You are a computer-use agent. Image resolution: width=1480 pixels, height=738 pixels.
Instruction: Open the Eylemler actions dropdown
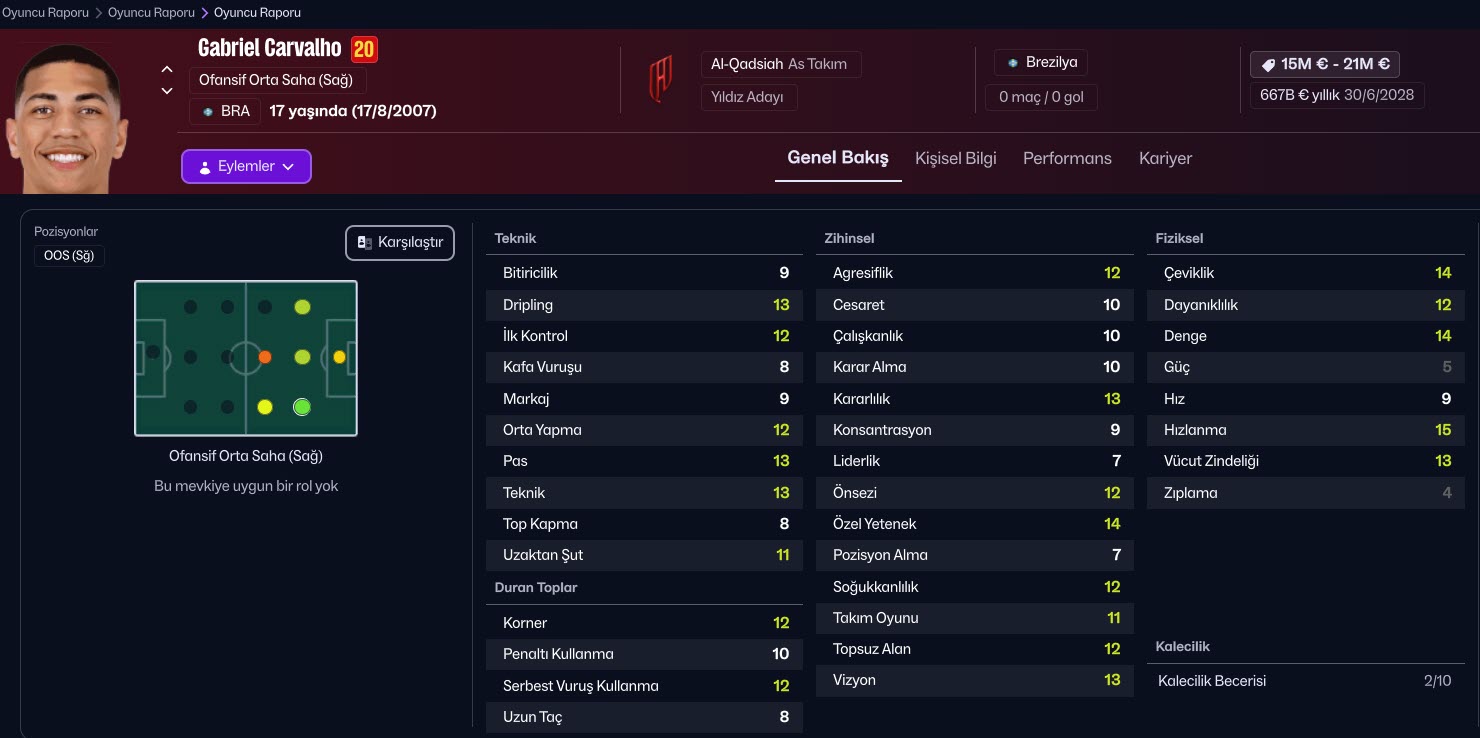[x=246, y=167]
